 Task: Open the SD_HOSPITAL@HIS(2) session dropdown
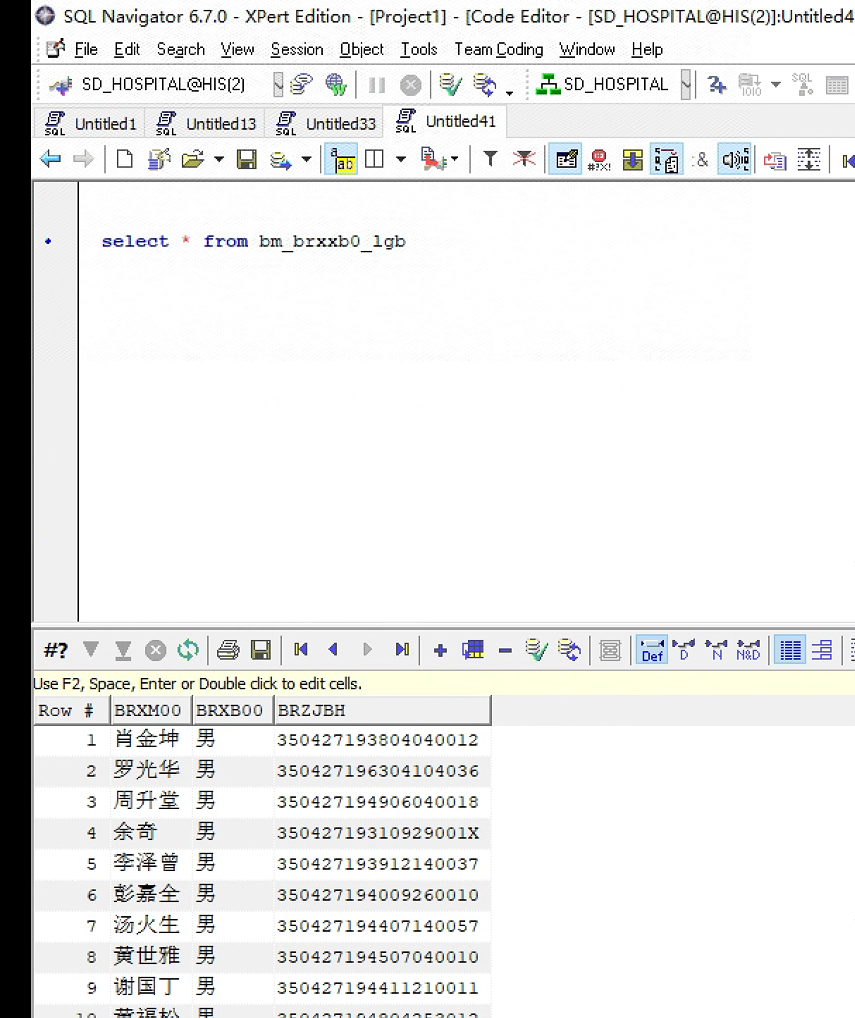coord(279,85)
